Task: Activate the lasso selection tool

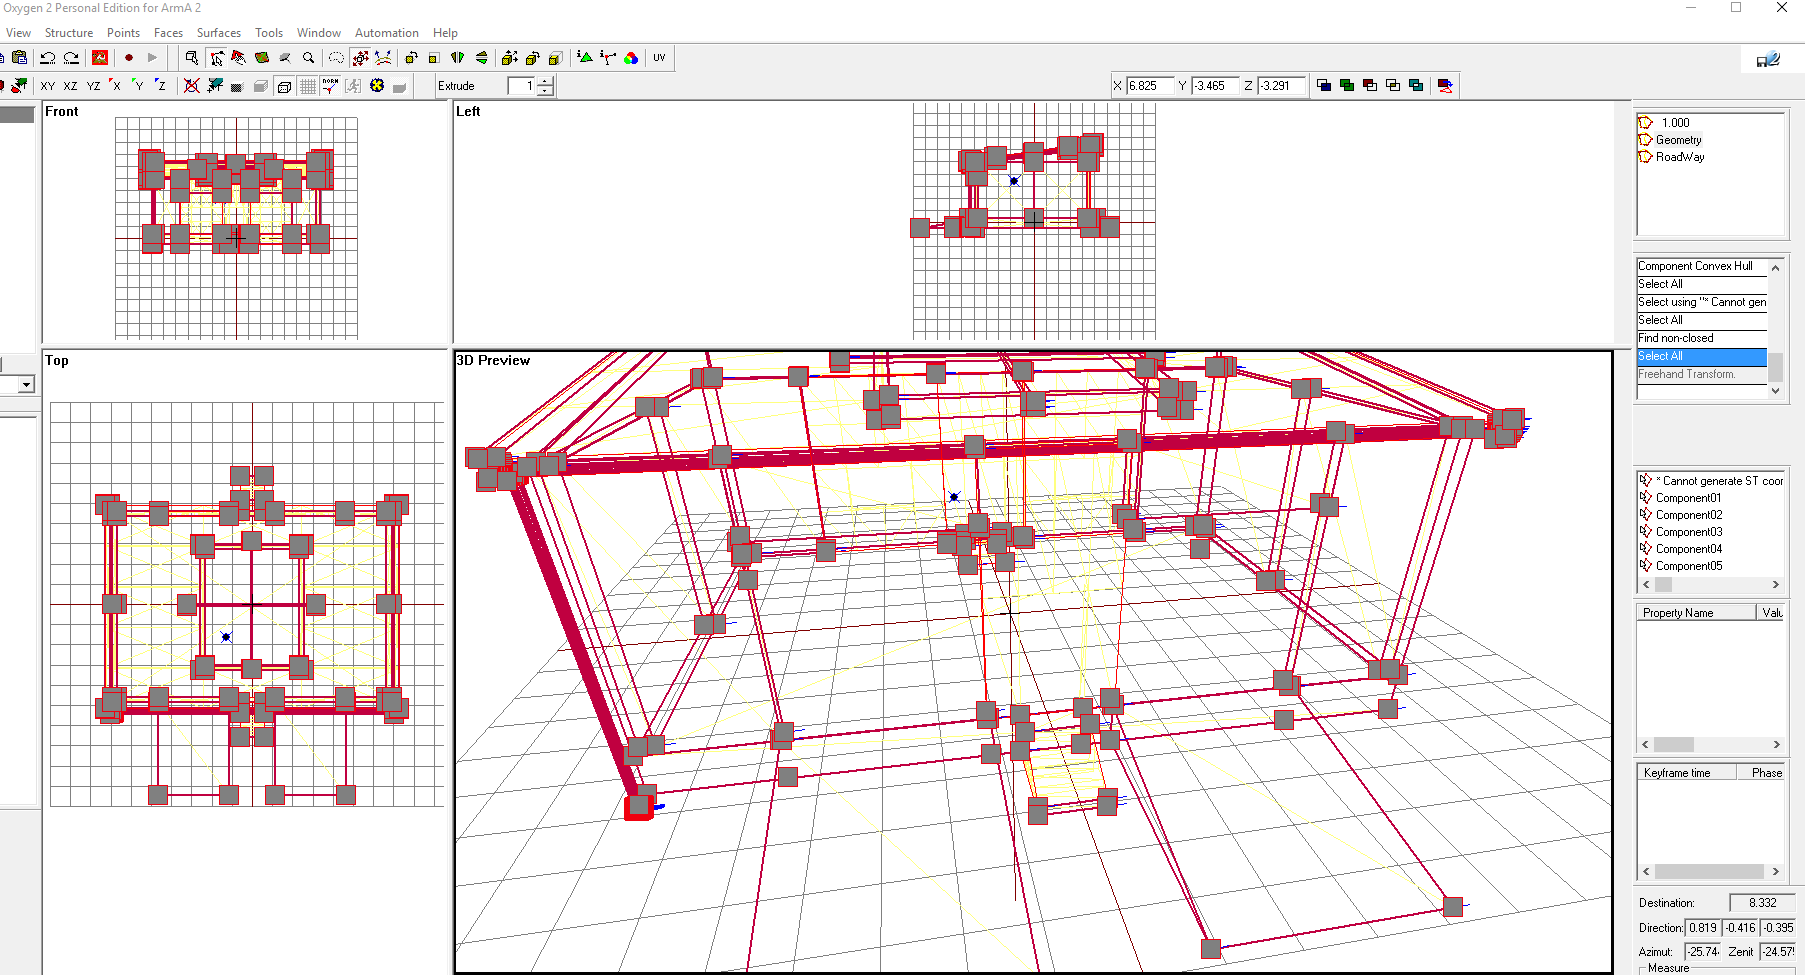Action: (x=336, y=58)
